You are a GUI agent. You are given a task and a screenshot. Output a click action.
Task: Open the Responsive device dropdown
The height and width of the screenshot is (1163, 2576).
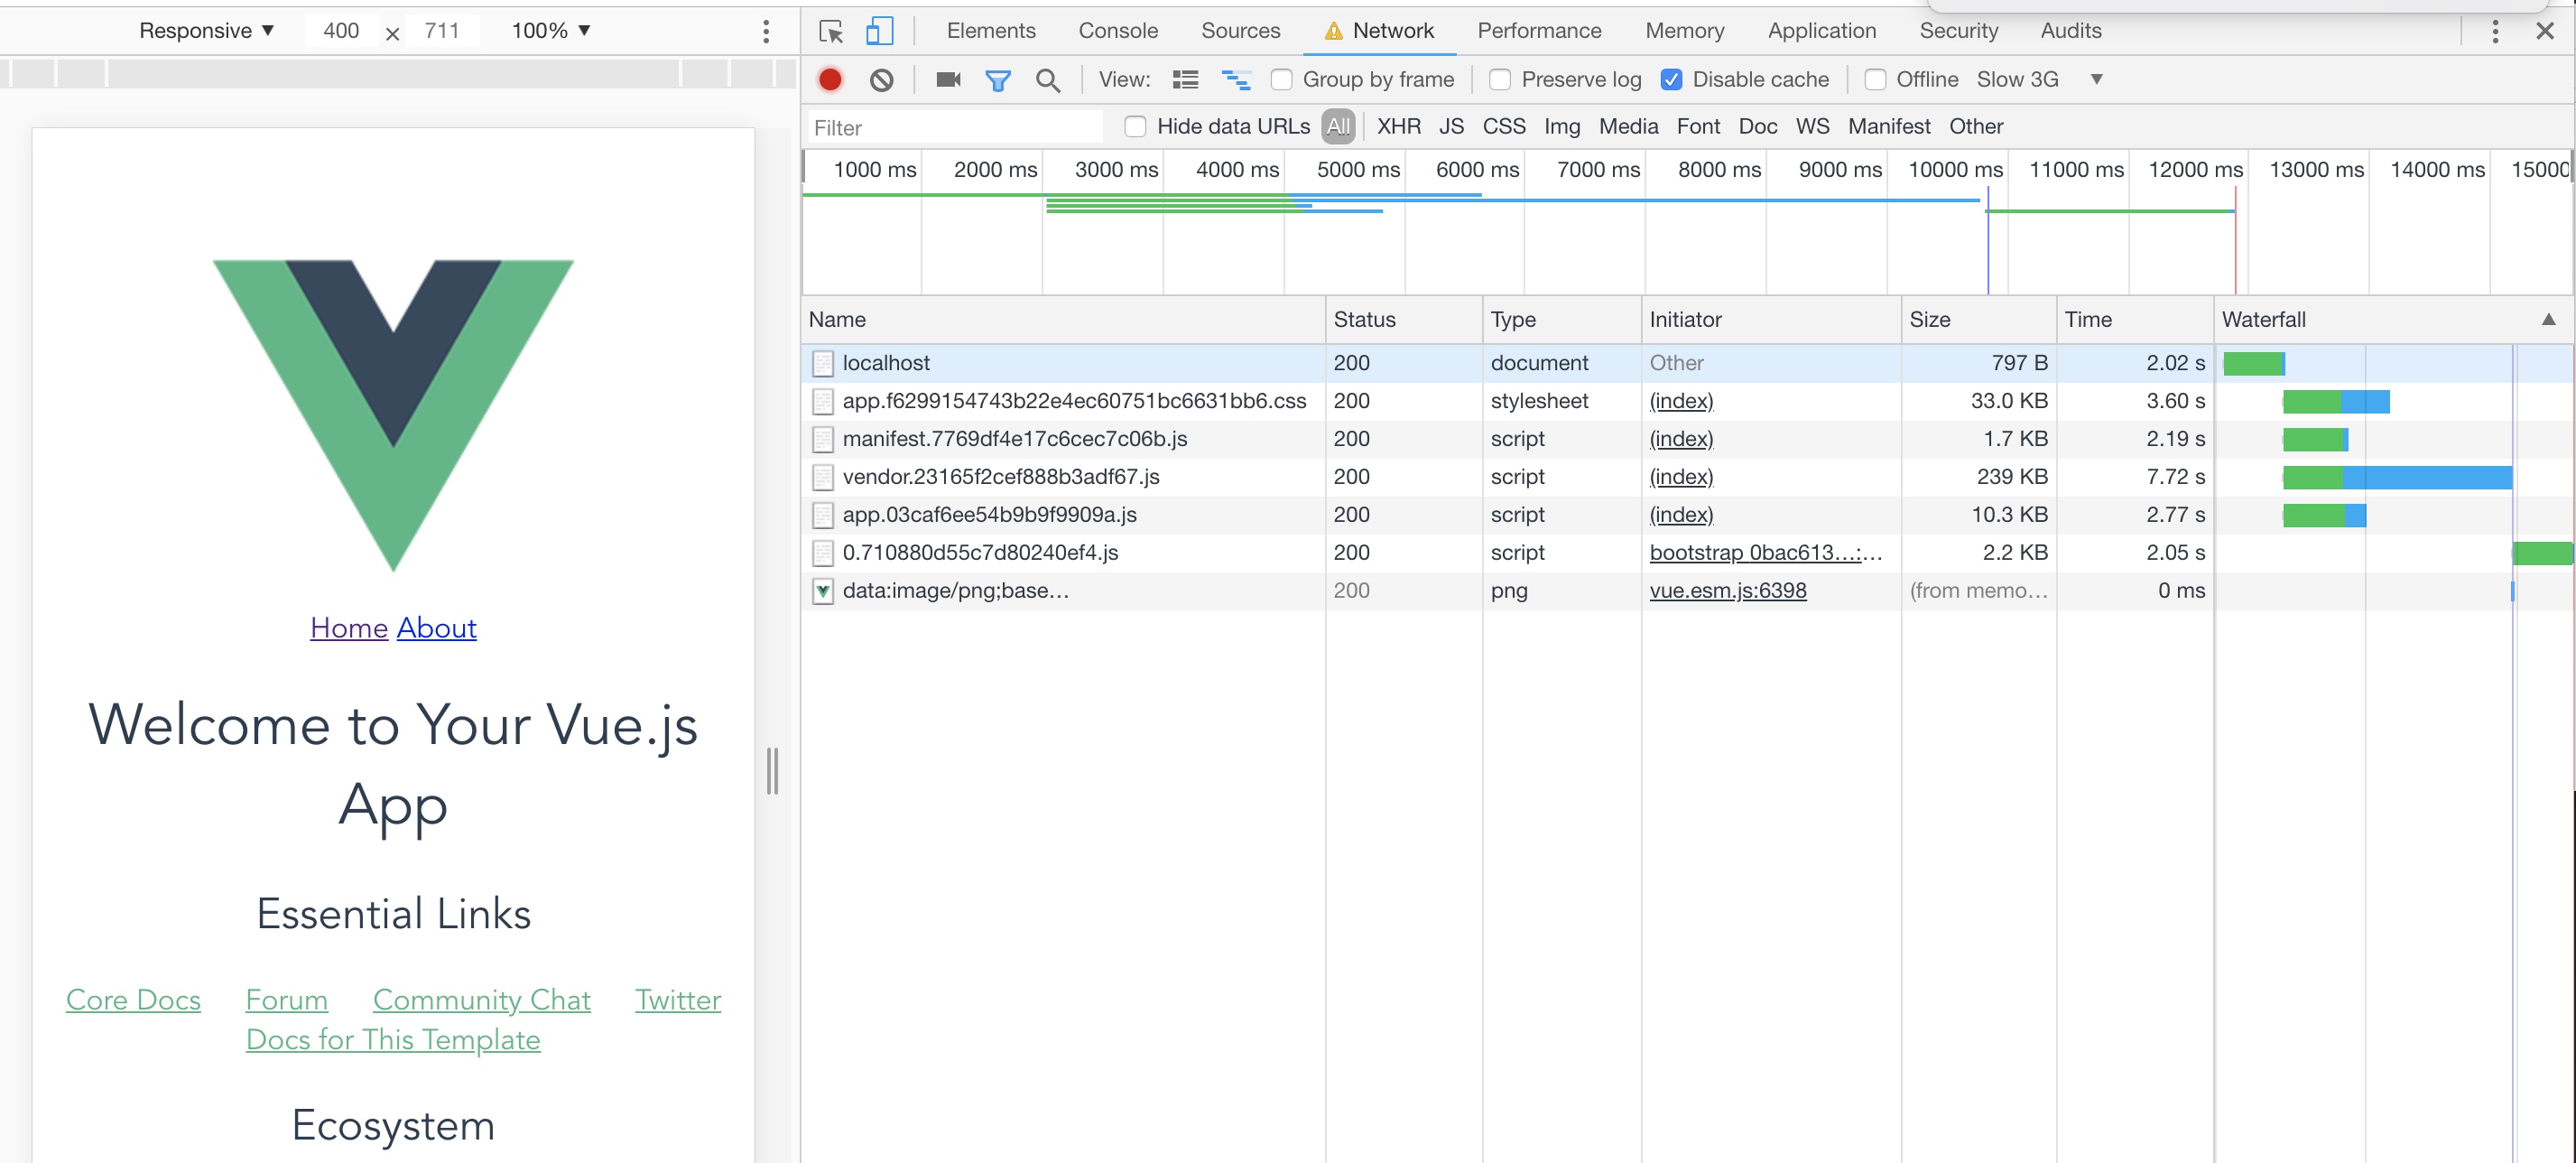[206, 31]
